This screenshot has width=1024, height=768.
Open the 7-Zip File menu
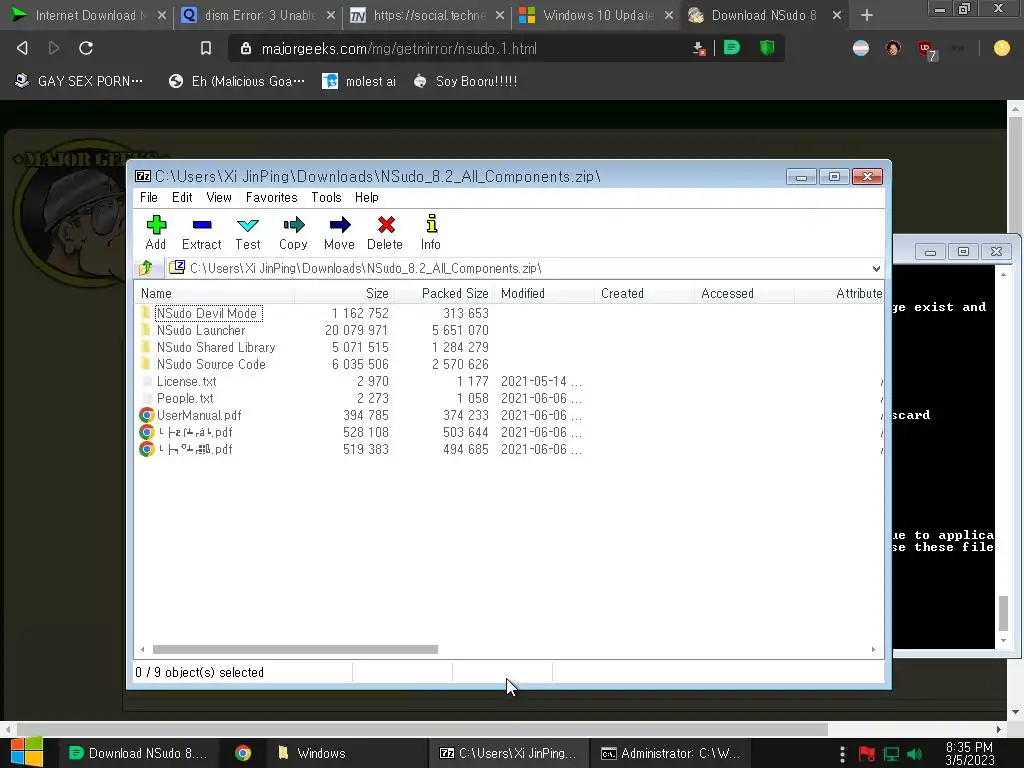coord(149,197)
